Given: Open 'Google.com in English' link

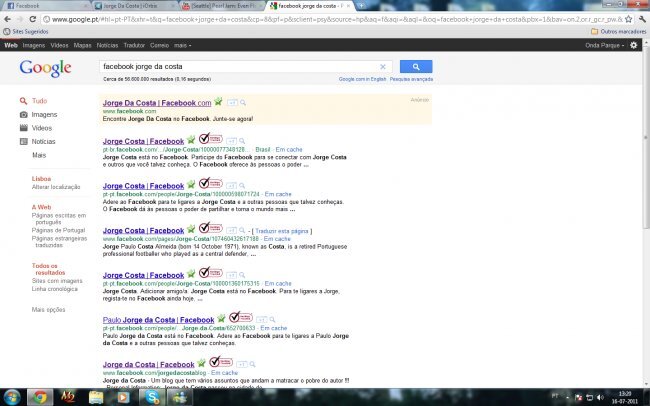Looking at the screenshot, I should click(362, 79).
